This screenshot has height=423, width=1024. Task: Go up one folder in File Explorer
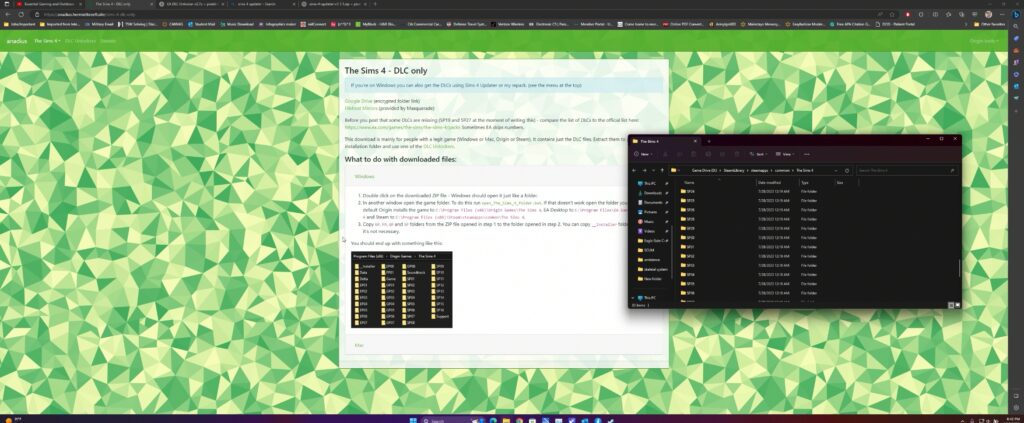coord(662,170)
